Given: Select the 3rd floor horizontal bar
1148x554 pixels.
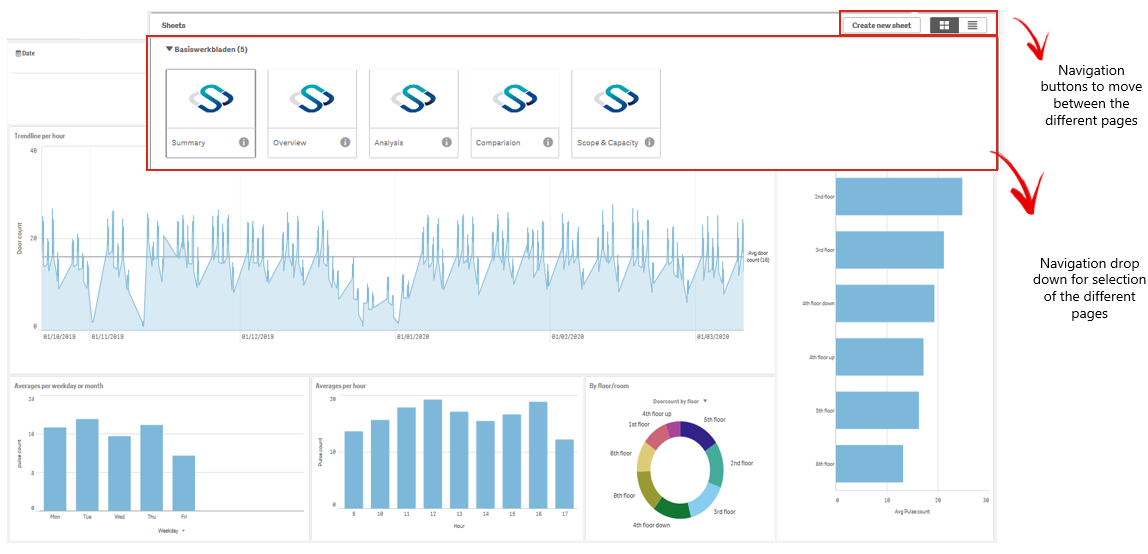Looking at the screenshot, I should point(890,250).
